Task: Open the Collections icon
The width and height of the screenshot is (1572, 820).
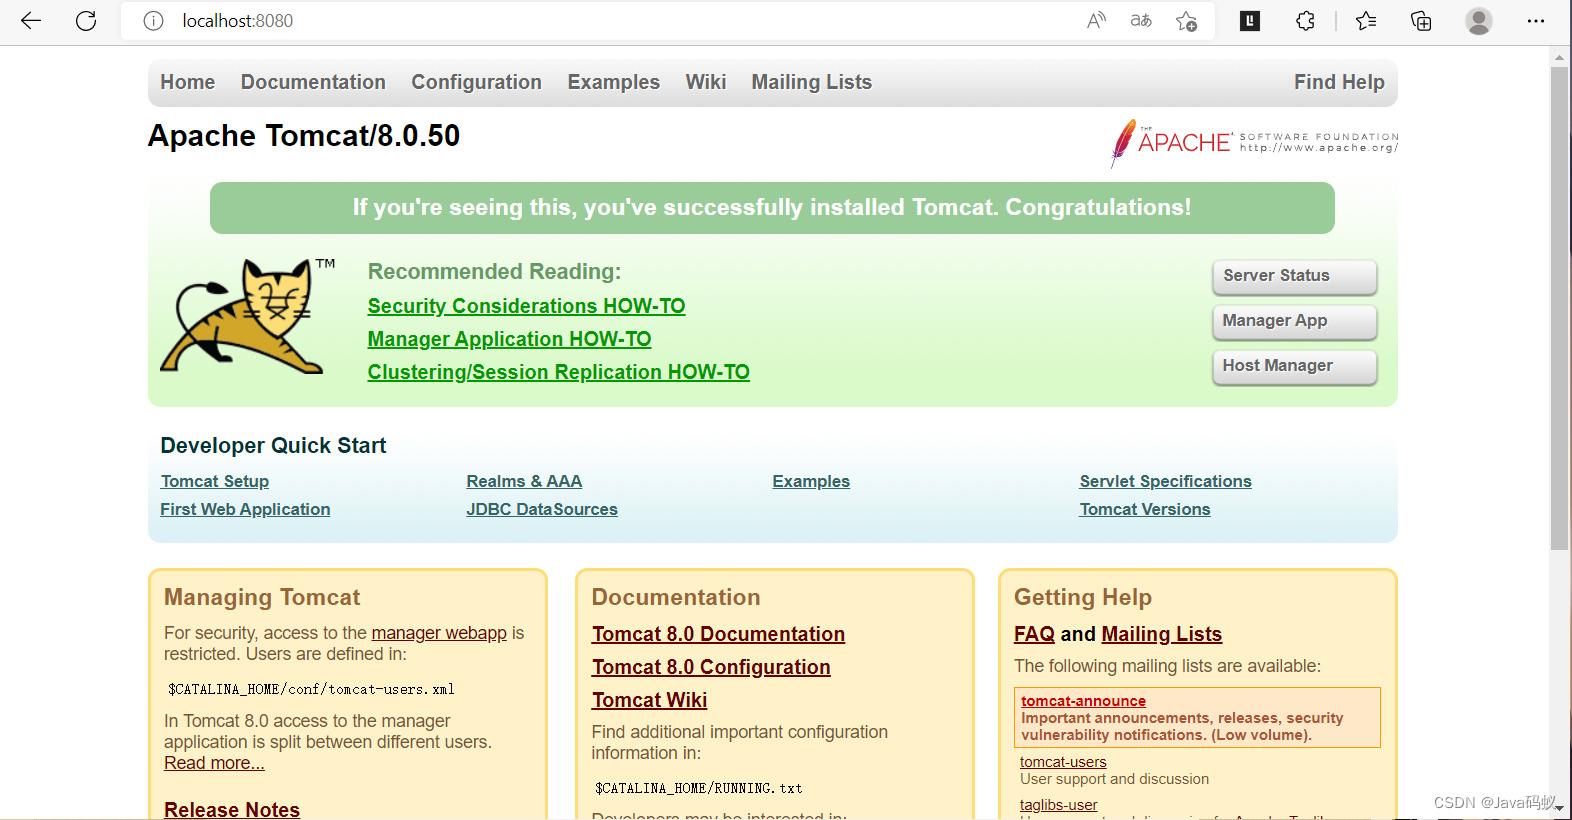Action: point(1421,21)
